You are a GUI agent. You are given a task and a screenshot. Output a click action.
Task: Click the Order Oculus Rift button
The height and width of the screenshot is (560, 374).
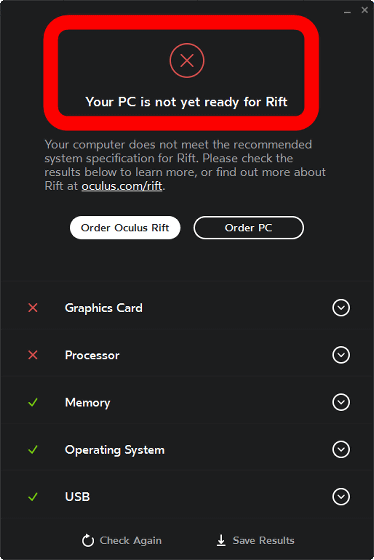pyautogui.click(x=125, y=228)
